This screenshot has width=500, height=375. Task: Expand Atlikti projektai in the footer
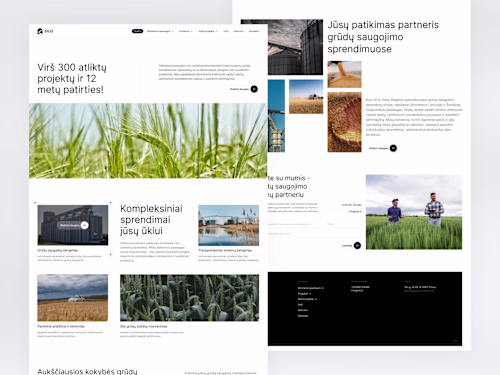pos(307,299)
